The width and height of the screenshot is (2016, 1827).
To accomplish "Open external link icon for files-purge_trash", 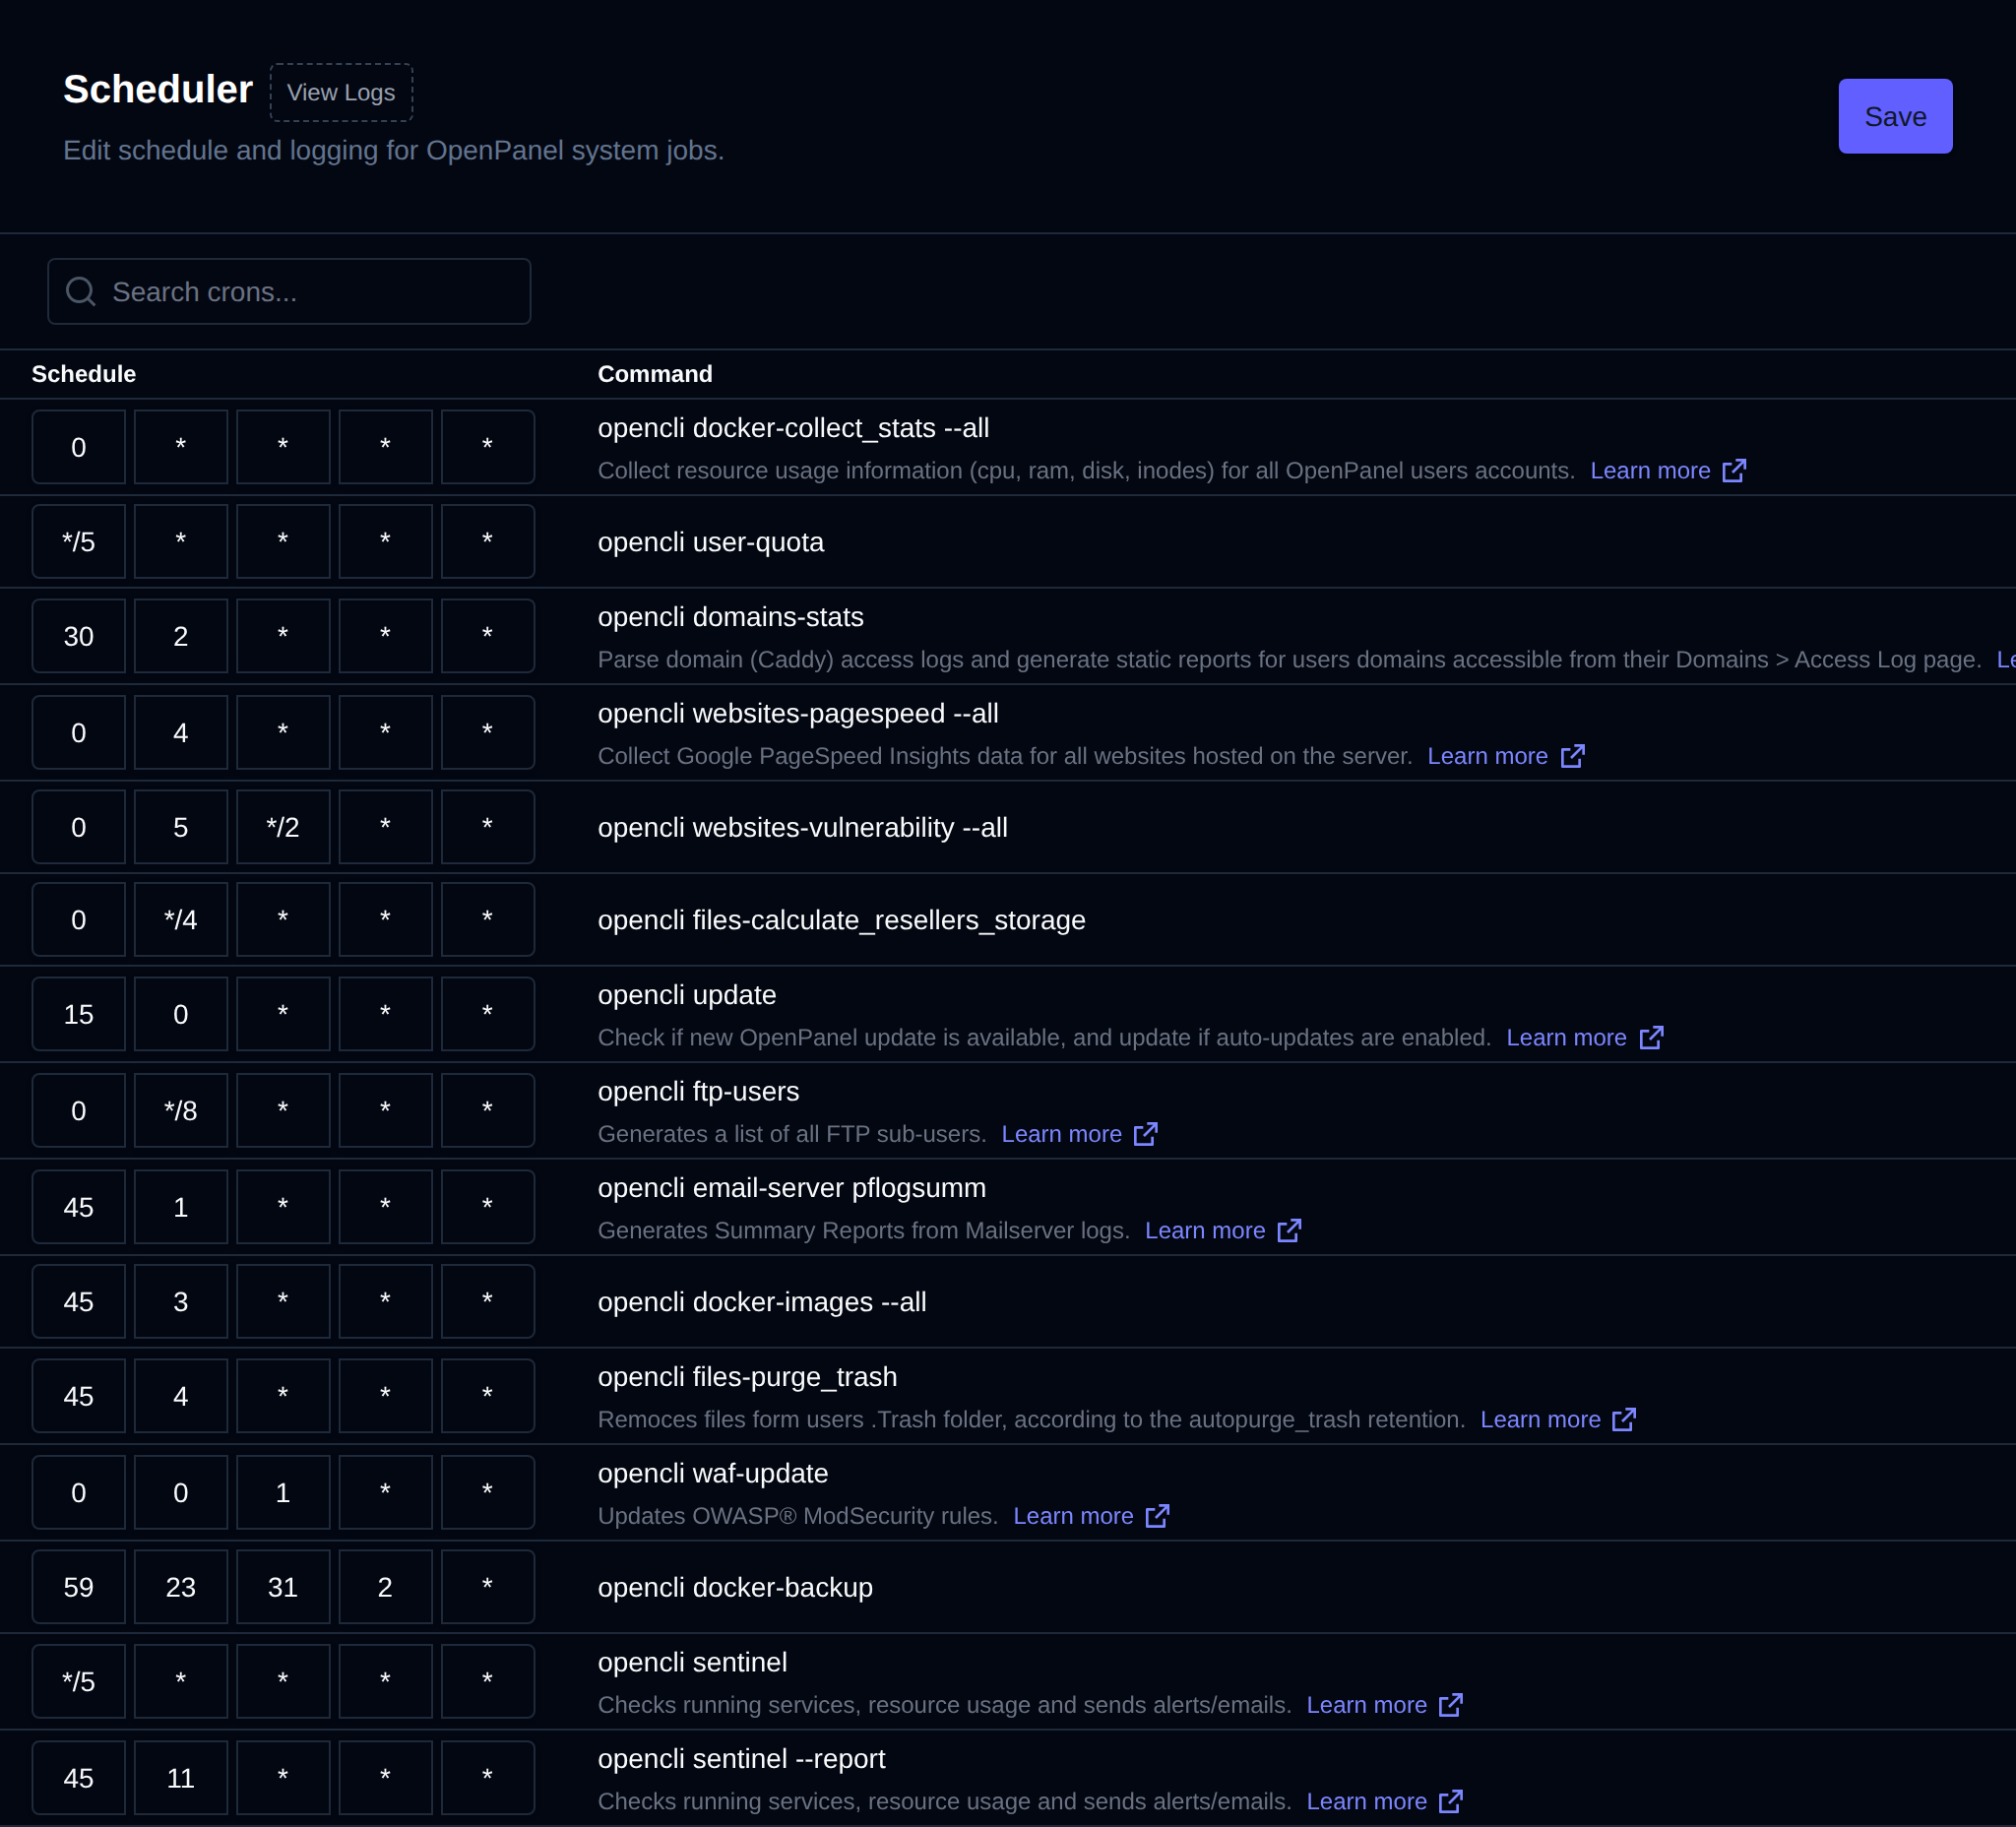I will click(x=1624, y=1420).
